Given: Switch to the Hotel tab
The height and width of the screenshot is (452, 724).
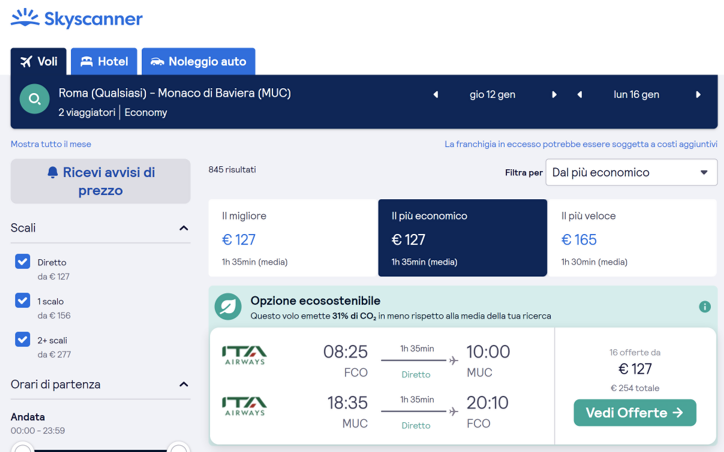Looking at the screenshot, I should [x=104, y=61].
